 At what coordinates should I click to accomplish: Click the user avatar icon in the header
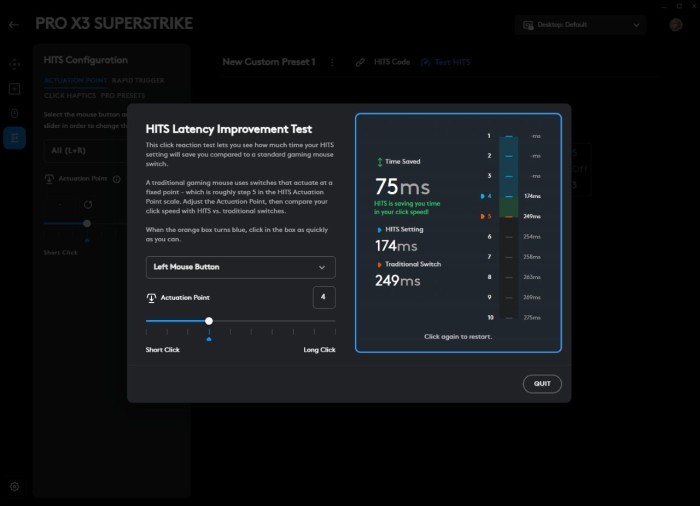click(675, 25)
